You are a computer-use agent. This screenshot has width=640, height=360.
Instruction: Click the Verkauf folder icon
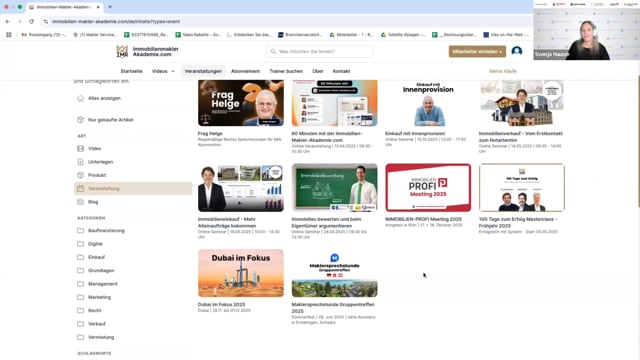coord(80,324)
